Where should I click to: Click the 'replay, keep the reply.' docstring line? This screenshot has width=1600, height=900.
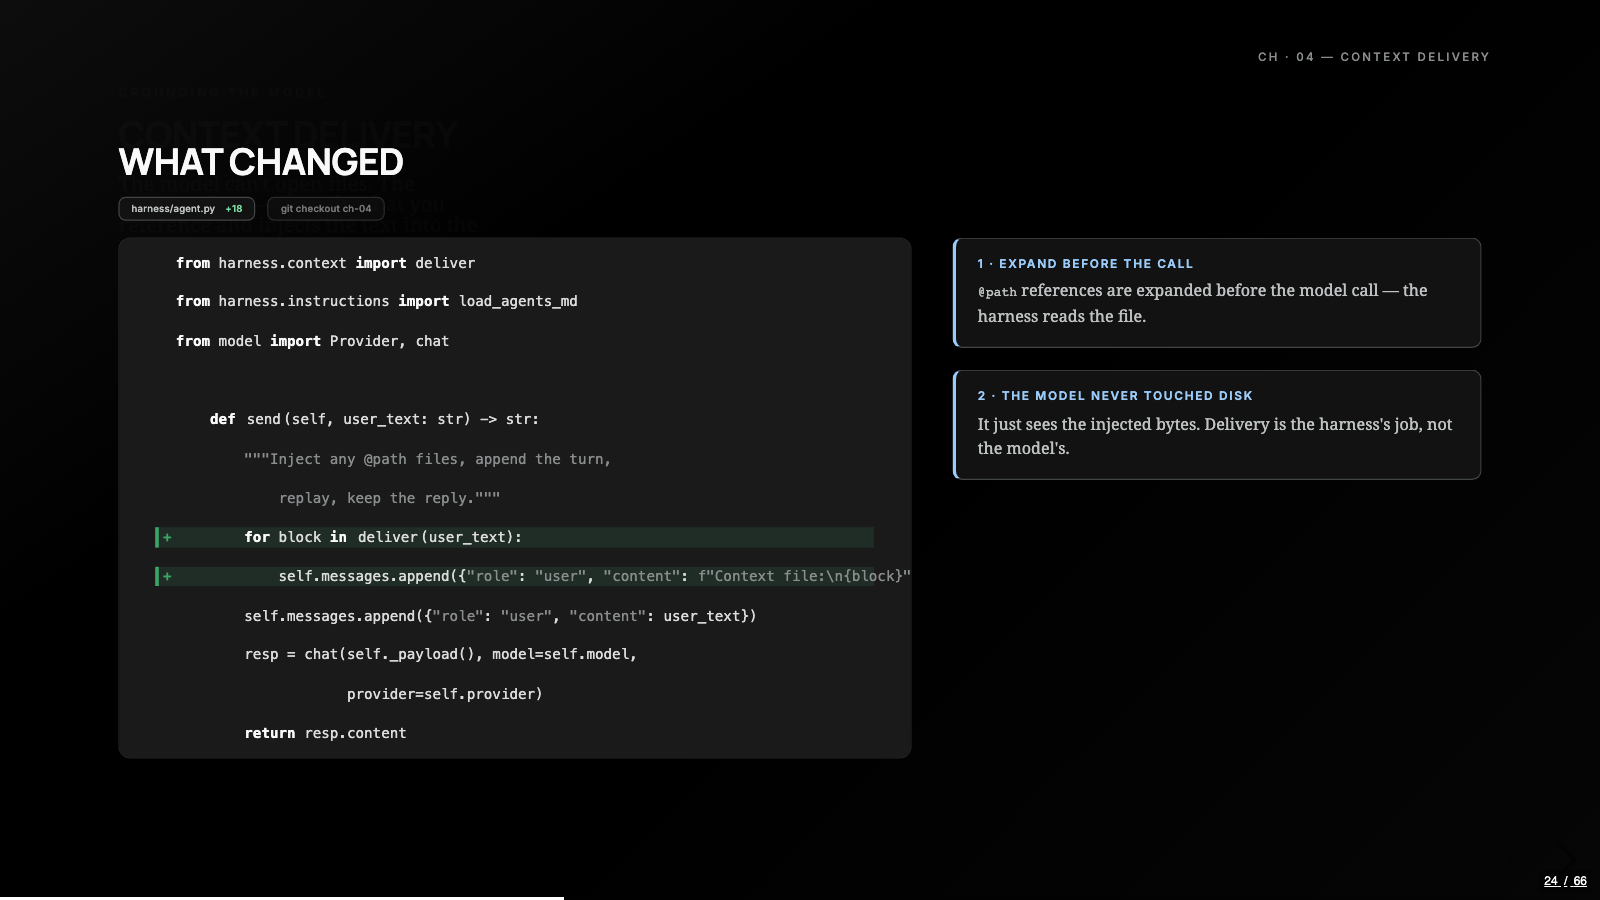pos(389,498)
